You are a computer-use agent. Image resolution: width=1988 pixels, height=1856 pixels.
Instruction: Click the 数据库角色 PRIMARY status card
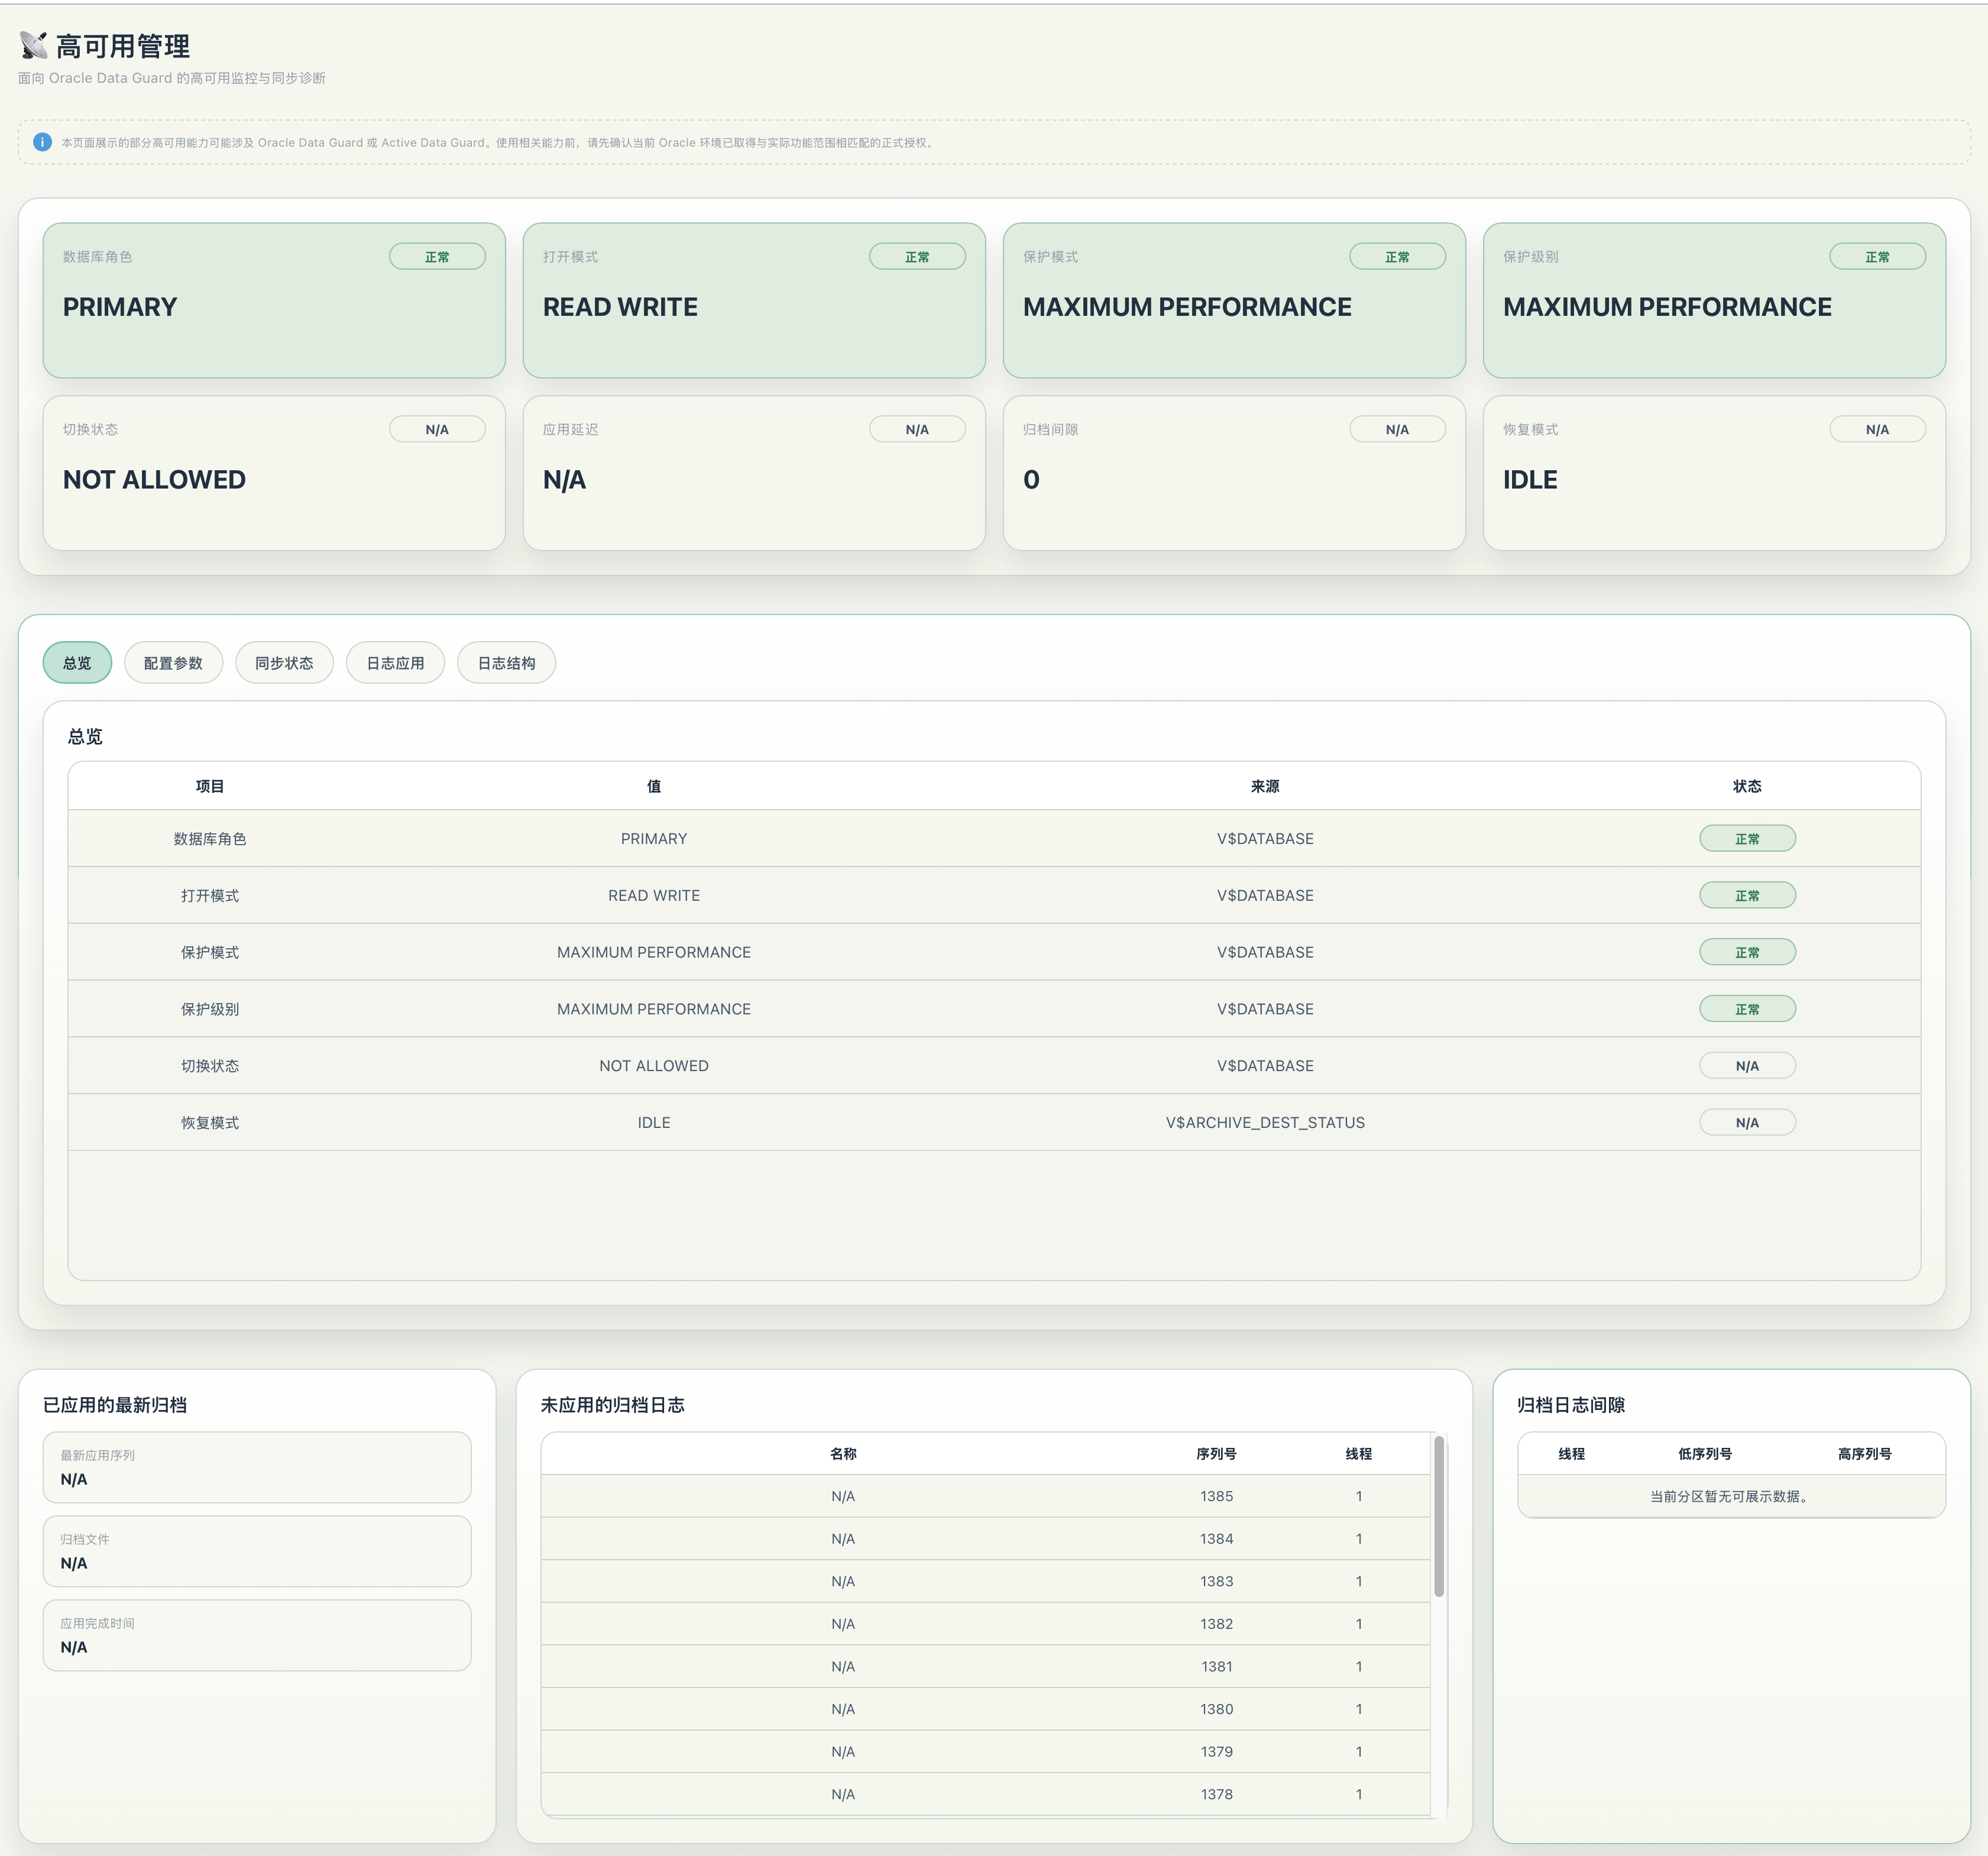[x=274, y=300]
